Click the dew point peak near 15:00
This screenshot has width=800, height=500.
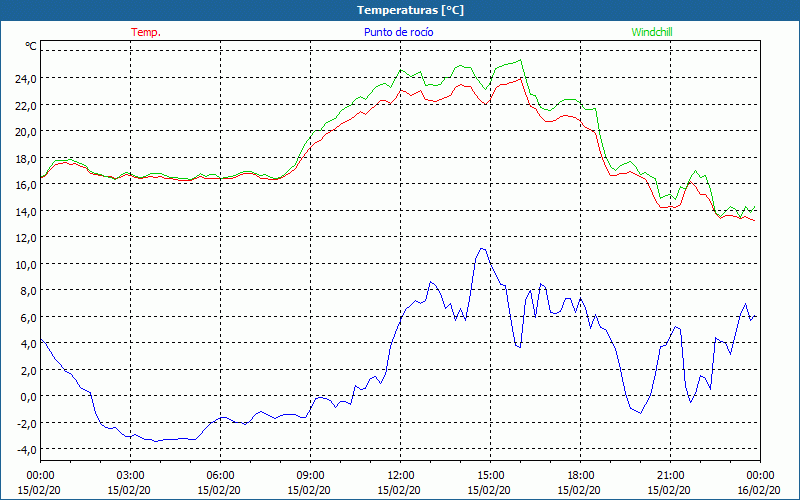482,248
